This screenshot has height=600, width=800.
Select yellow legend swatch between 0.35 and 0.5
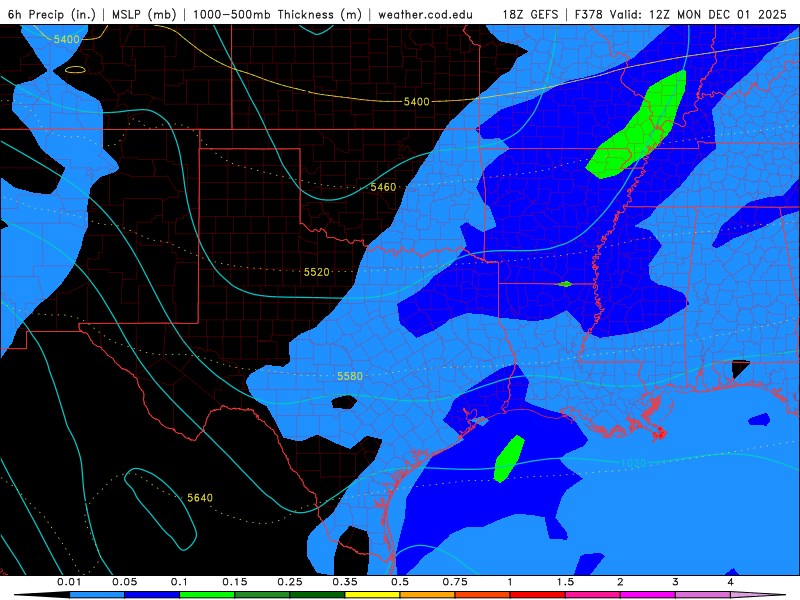coord(372,595)
